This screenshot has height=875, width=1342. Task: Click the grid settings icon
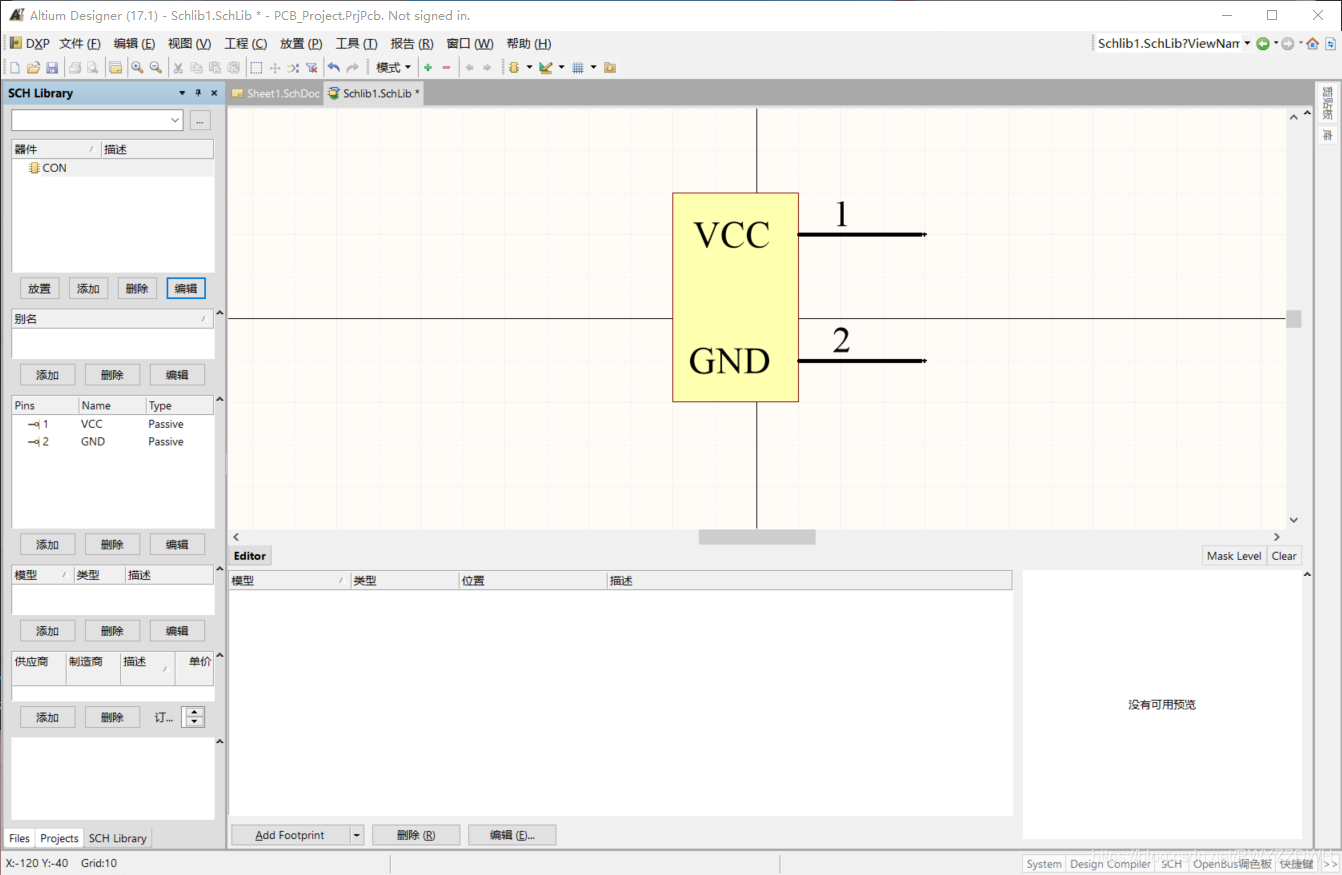tap(578, 68)
